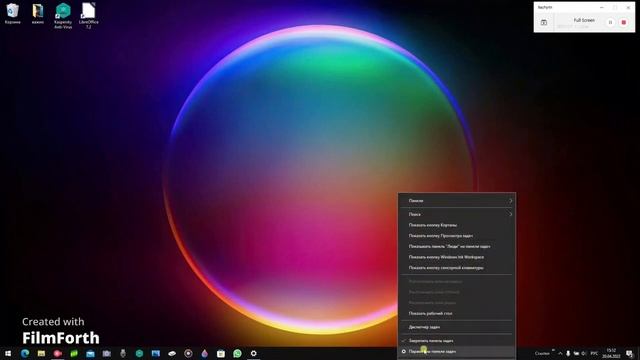Image resolution: width=640 pixels, height=360 pixels.
Task: Toggle the show Windows Ink Workspace button option
Action: (456, 257)
